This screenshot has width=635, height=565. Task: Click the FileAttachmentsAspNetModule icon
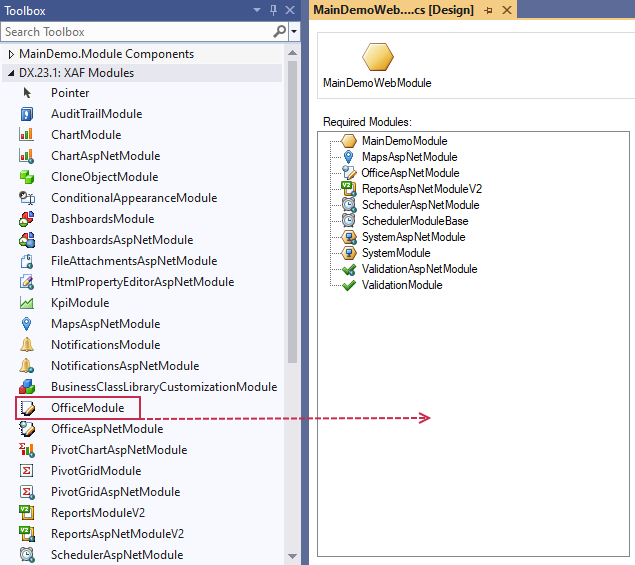[27, 261]
